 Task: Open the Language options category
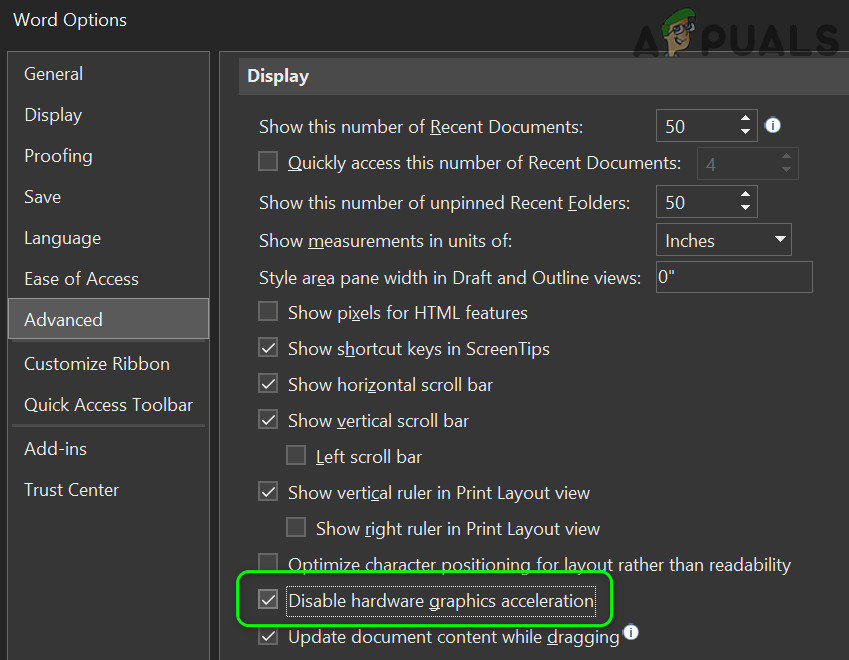(x=108, y=238)
